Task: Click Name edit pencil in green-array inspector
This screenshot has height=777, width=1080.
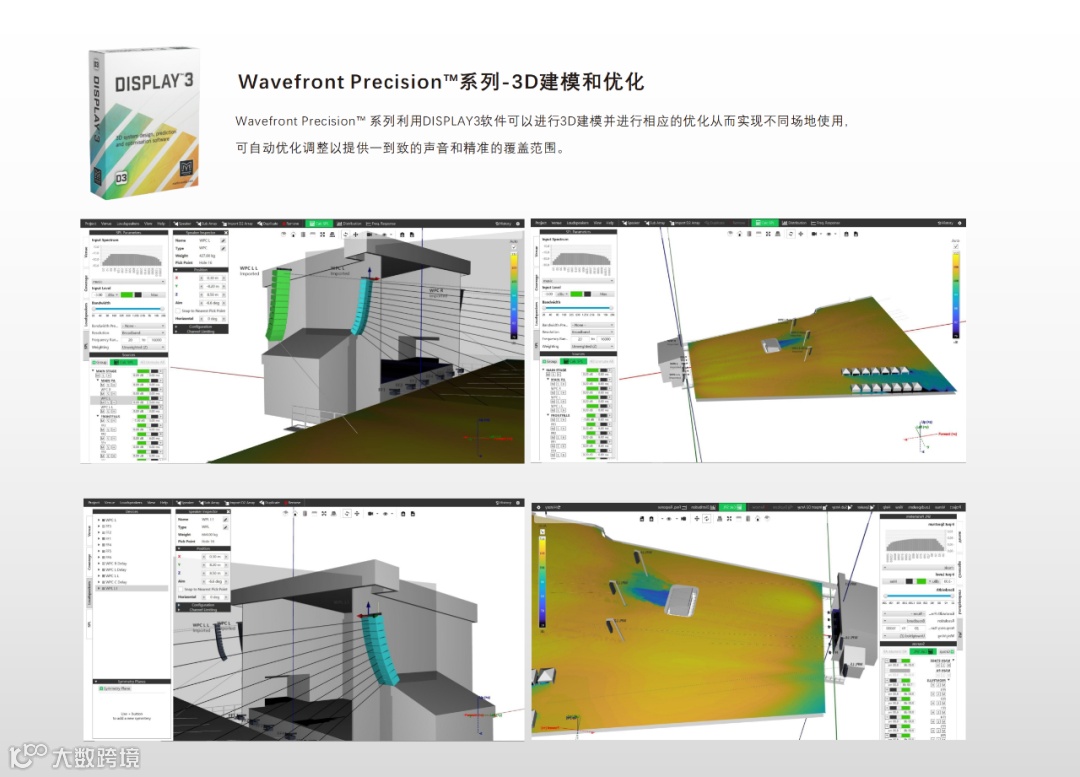Action: [x=223, y=240]
